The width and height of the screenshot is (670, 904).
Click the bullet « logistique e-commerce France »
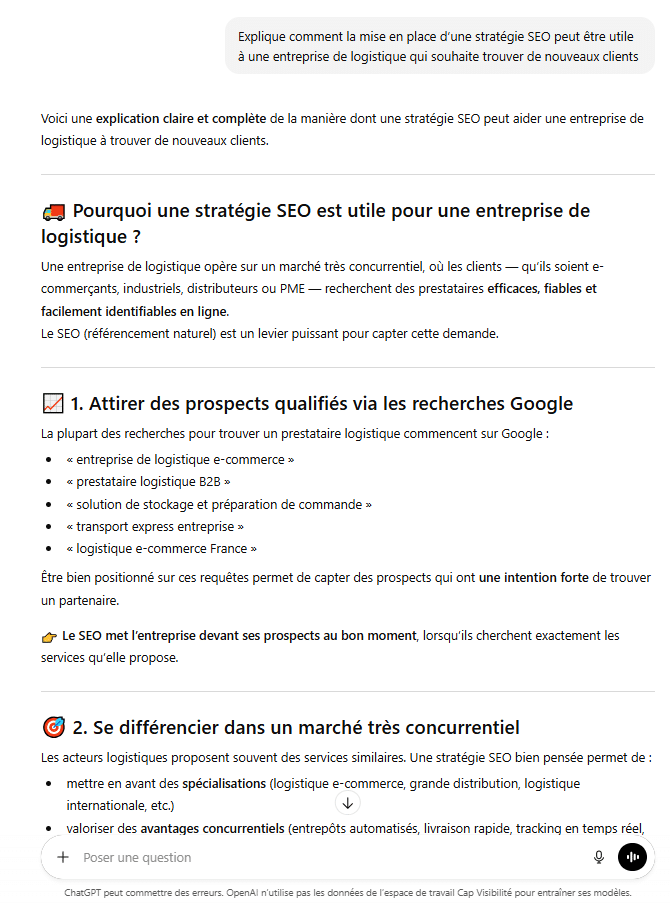(161, 548)
